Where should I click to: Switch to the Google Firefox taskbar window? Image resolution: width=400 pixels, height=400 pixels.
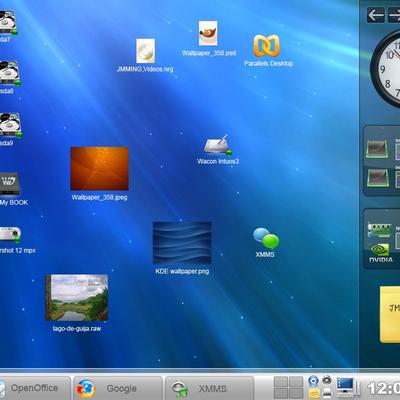pos(118,388)
